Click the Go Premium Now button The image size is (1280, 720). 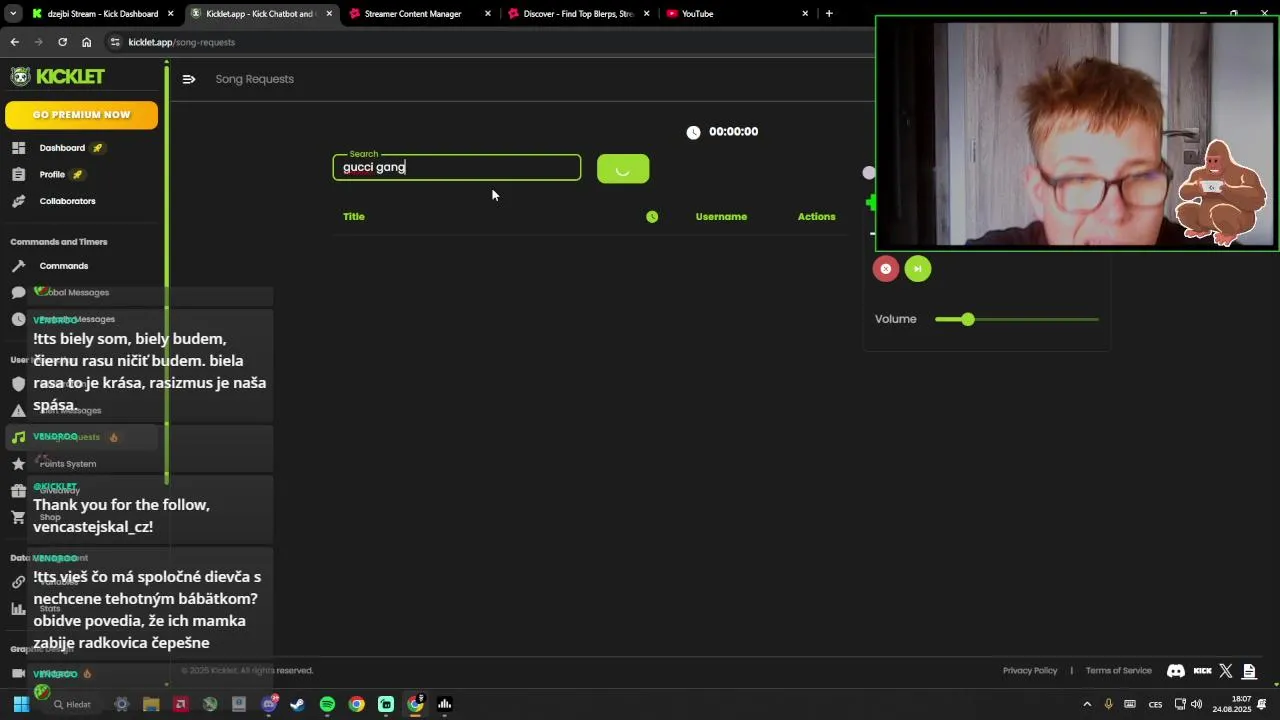pyautogui.click(x=81, y=115)
